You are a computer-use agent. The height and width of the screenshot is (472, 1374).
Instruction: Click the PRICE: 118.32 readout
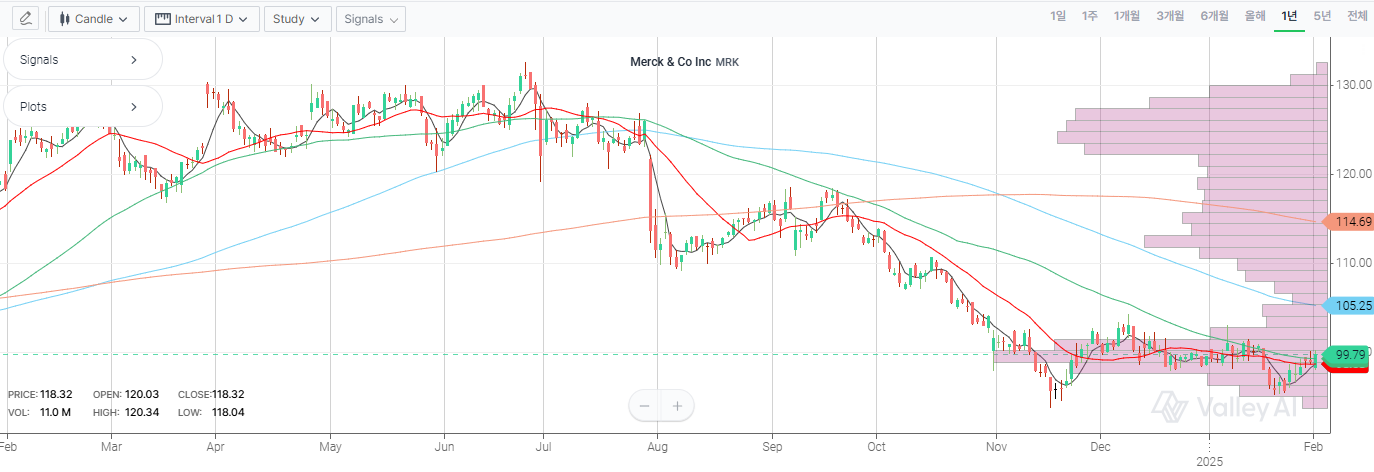click(x=40, y=395)
